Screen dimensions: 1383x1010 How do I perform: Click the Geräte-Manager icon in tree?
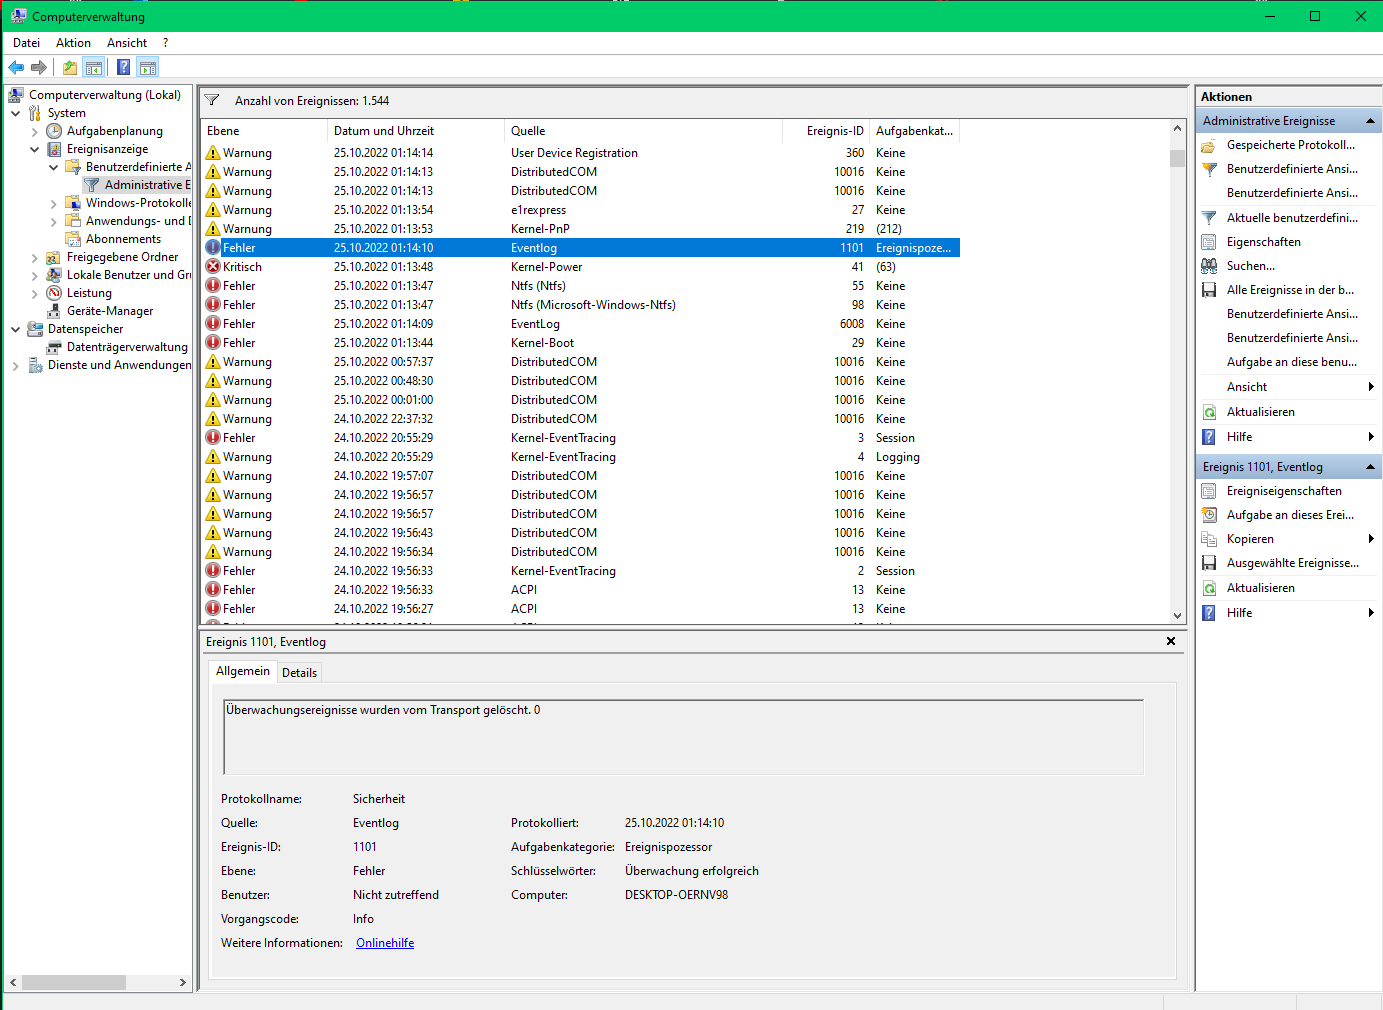(54, 311)
